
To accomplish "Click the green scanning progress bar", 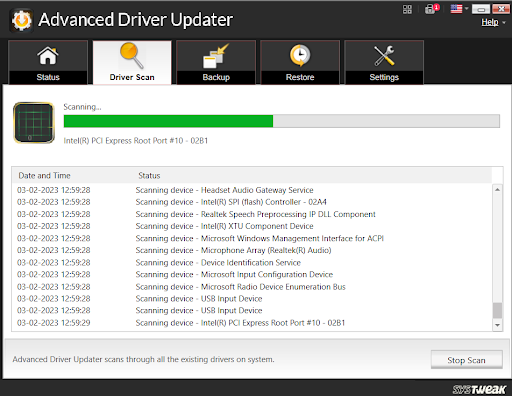I will coord(282,121).
